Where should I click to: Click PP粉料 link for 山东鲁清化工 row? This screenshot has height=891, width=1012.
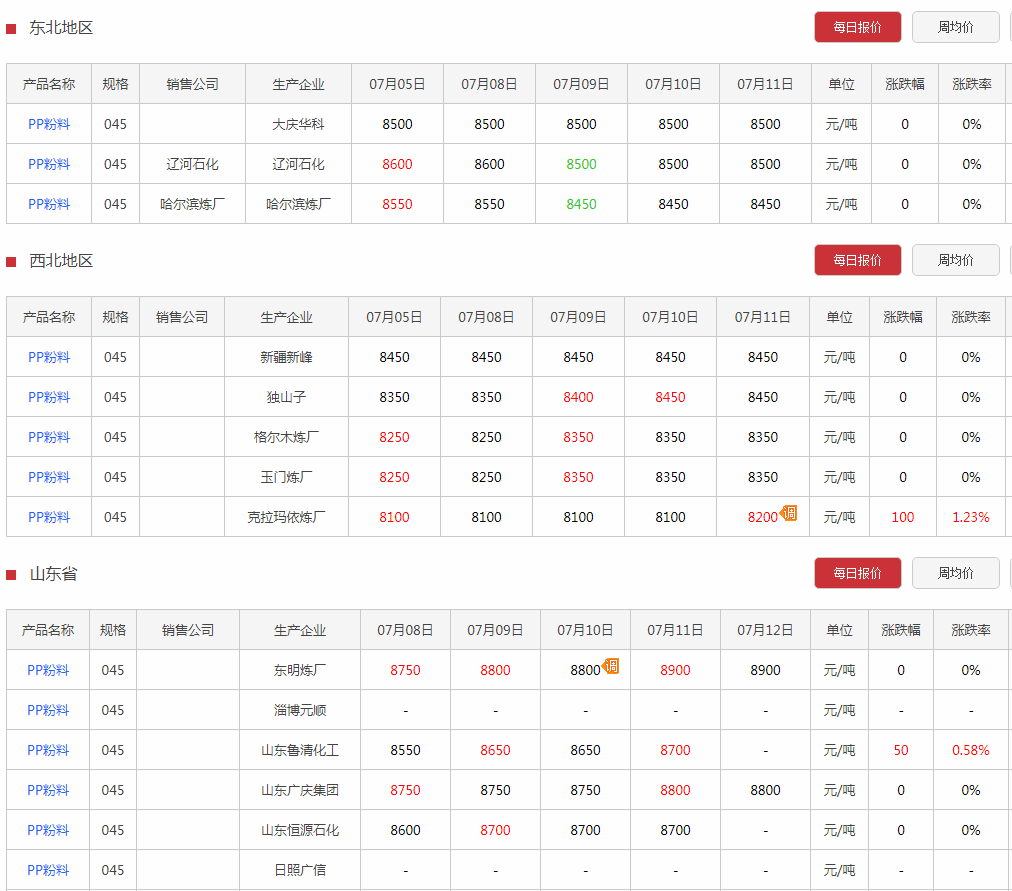pos(48,750)
